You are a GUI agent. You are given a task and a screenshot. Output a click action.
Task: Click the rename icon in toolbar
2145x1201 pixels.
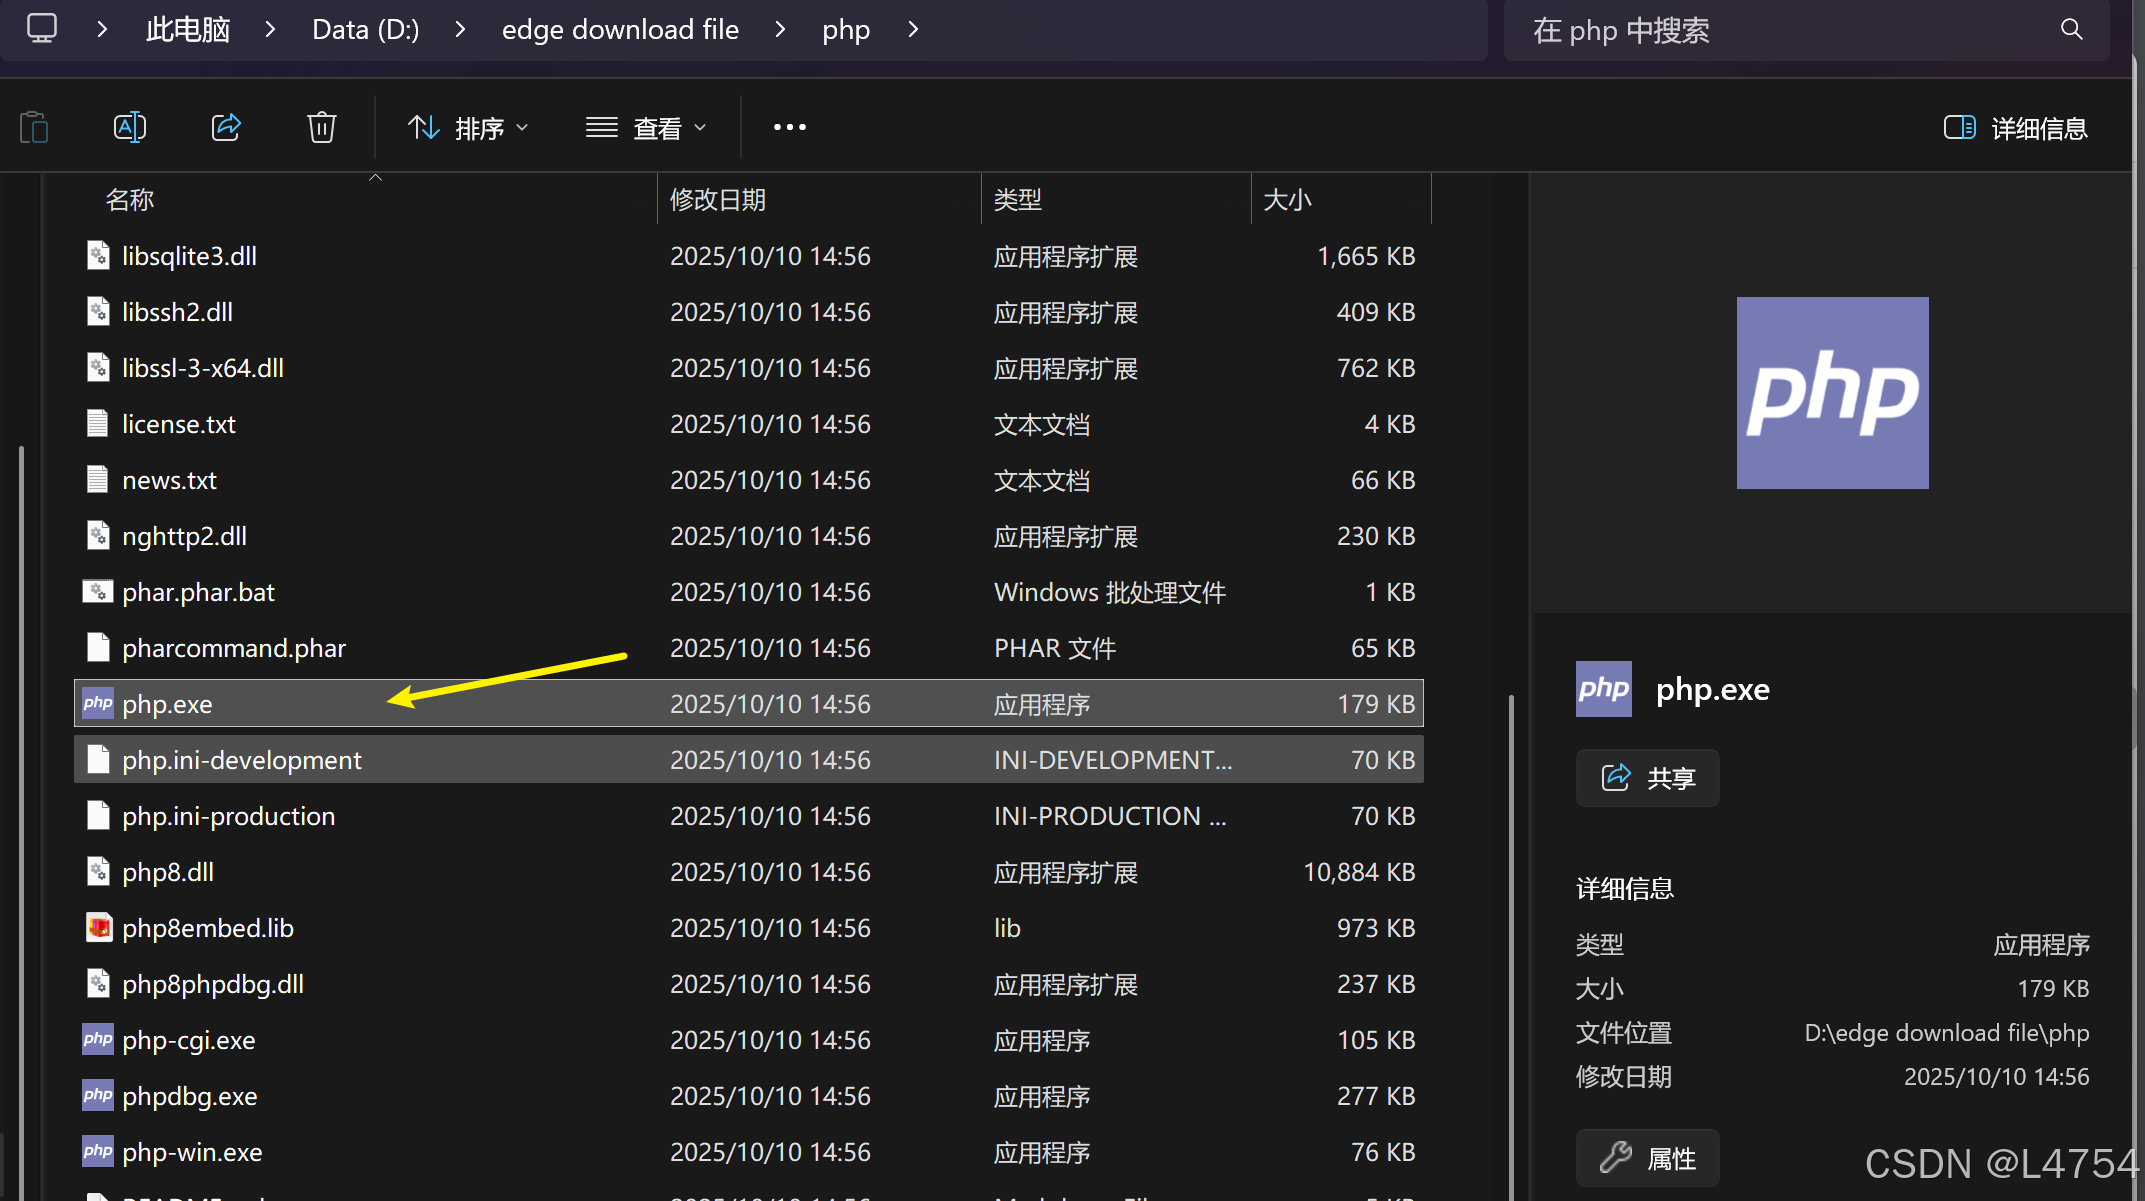tap(130, 128)
